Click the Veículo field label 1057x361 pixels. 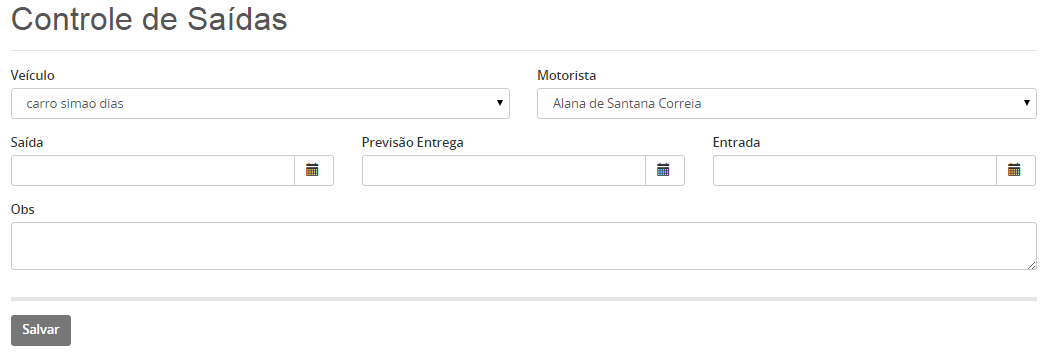[32, 75]
